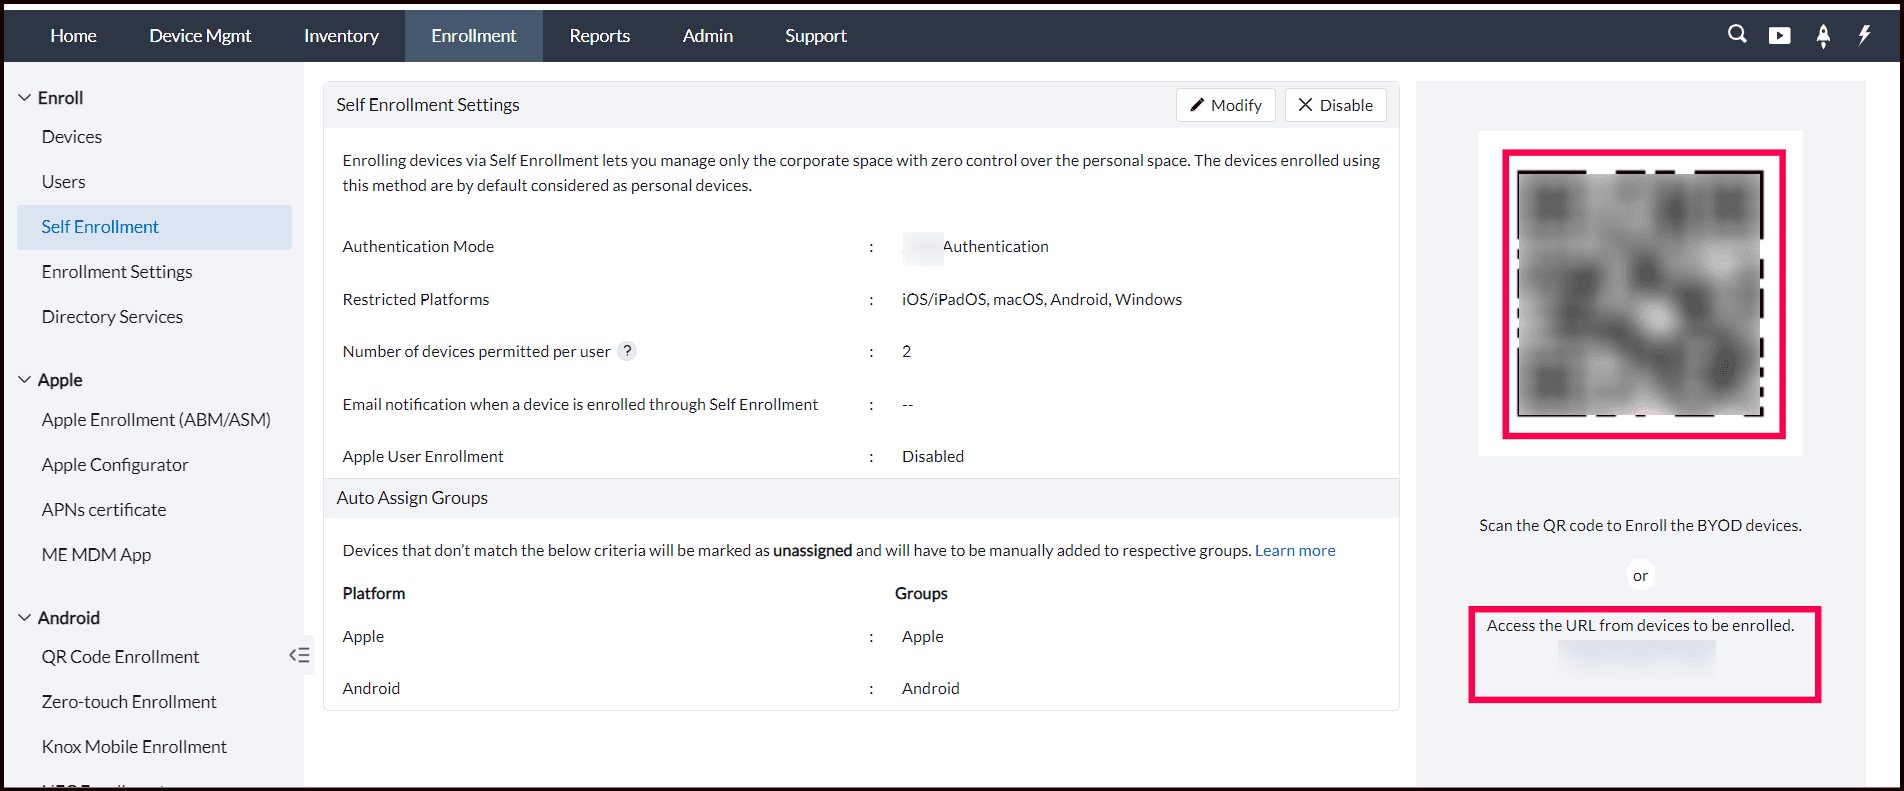
Task: Open QR Code Enrollment under Android
Action: click(120, 657)
